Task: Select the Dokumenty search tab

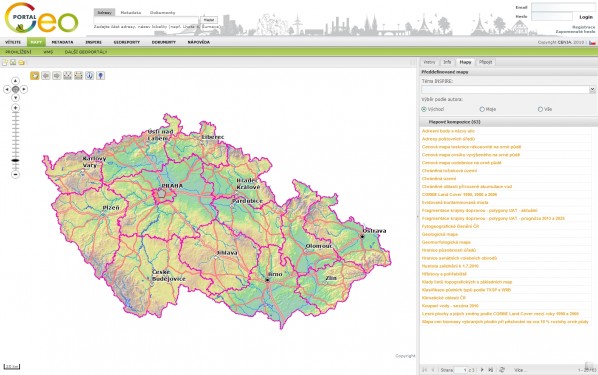Action: pyautogui.click(x=162, y=13)
